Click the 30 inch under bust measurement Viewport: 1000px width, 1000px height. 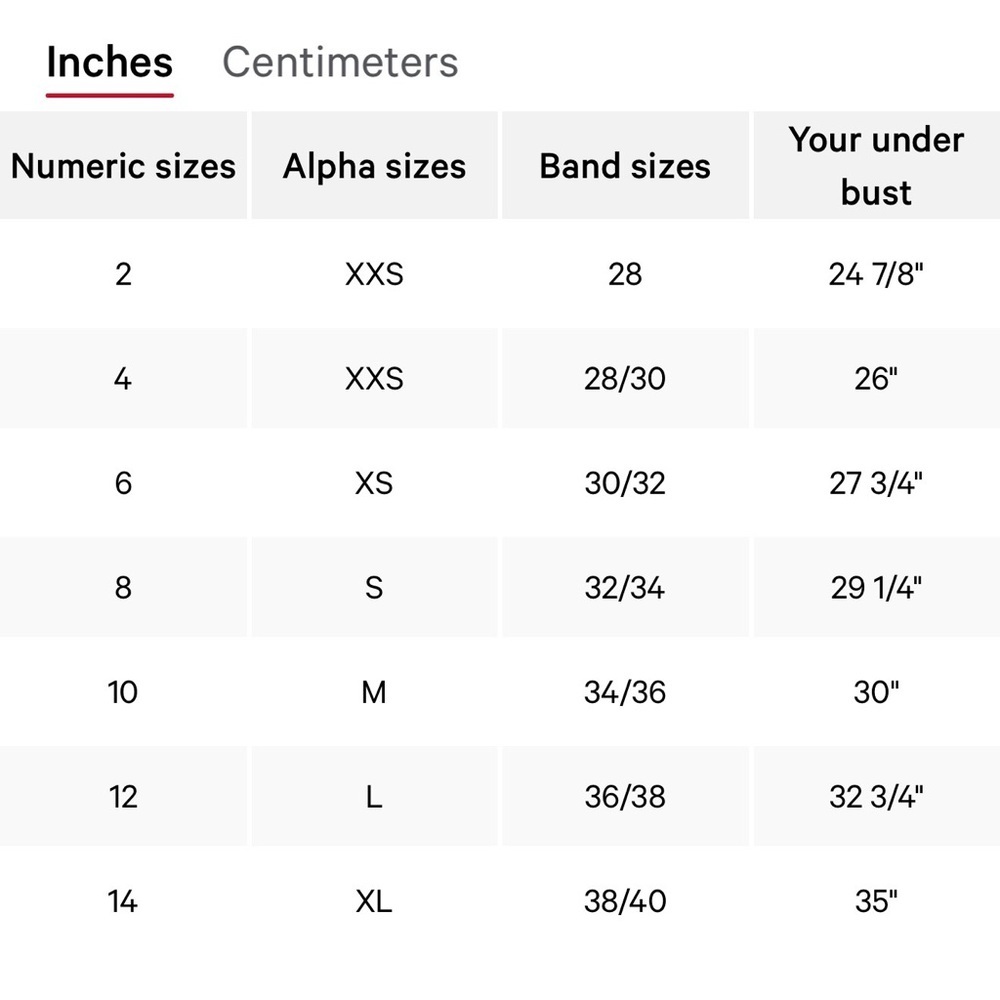coord(876,692)
